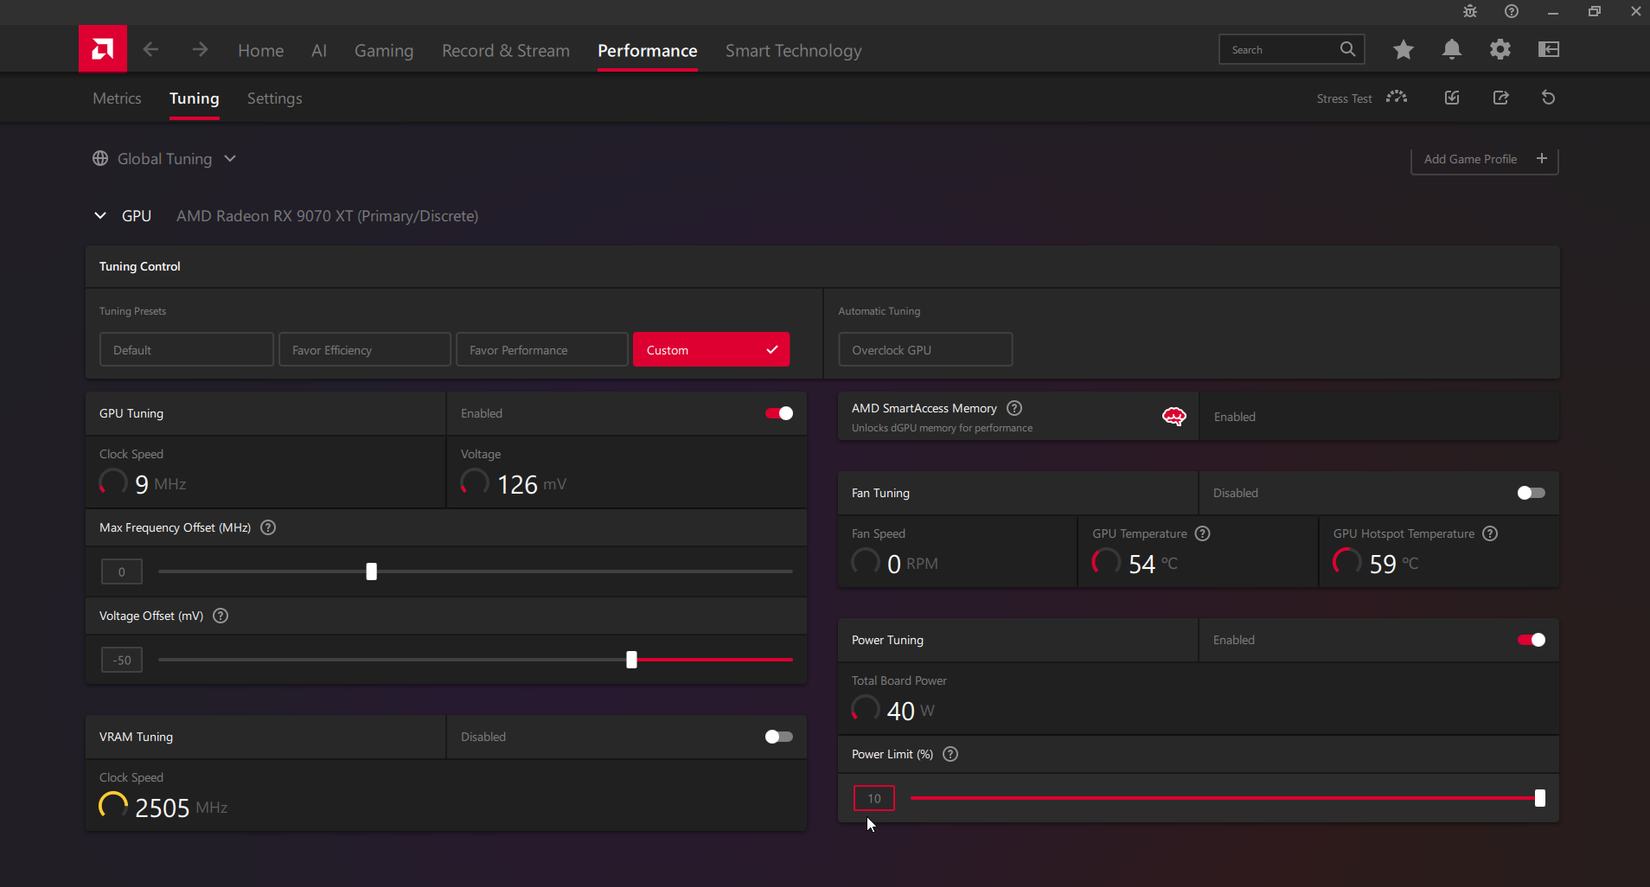The height and width of the screenshot is (887, 1650).
Task: Enable the Fan Tuning toggle
Action: tap(1530, 493)
